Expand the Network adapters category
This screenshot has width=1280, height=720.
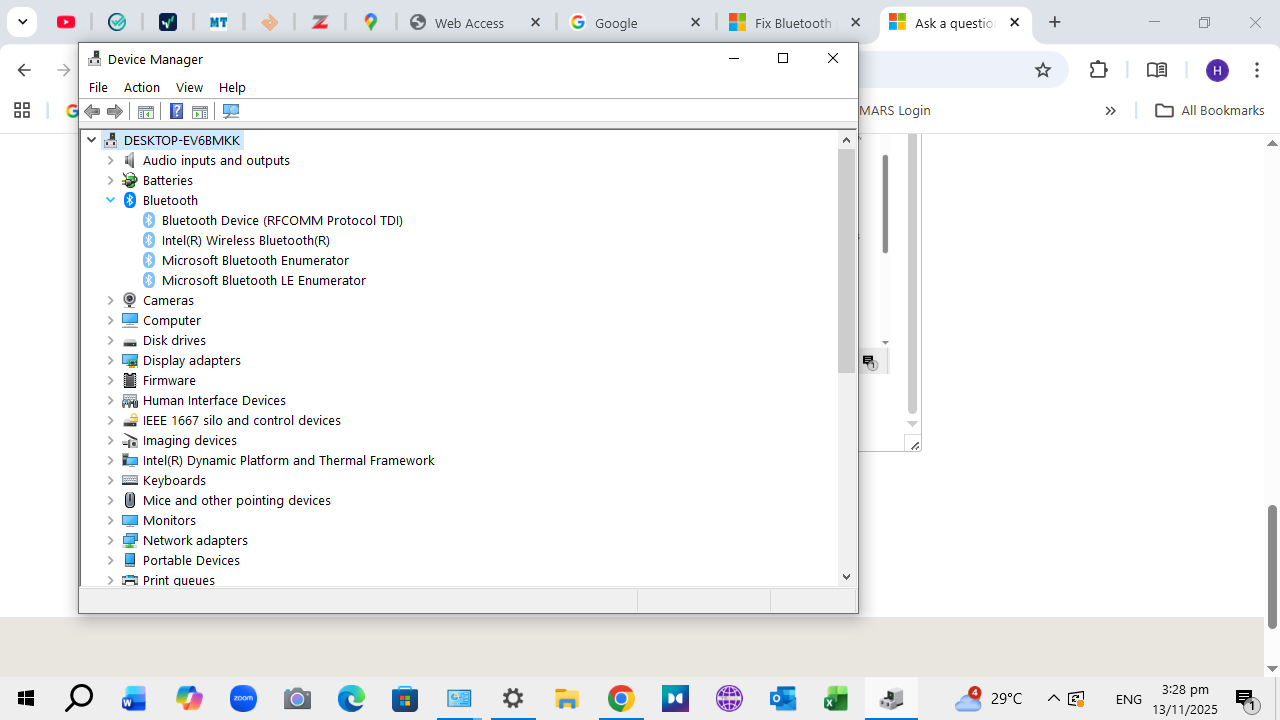110,540
